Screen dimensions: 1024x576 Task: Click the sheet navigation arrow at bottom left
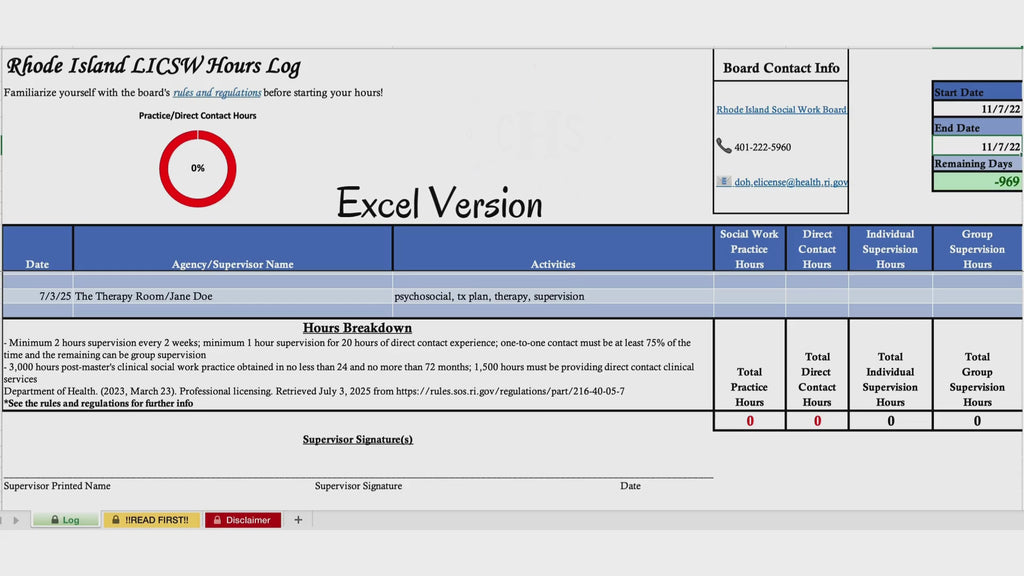click(x=16, y=520)
